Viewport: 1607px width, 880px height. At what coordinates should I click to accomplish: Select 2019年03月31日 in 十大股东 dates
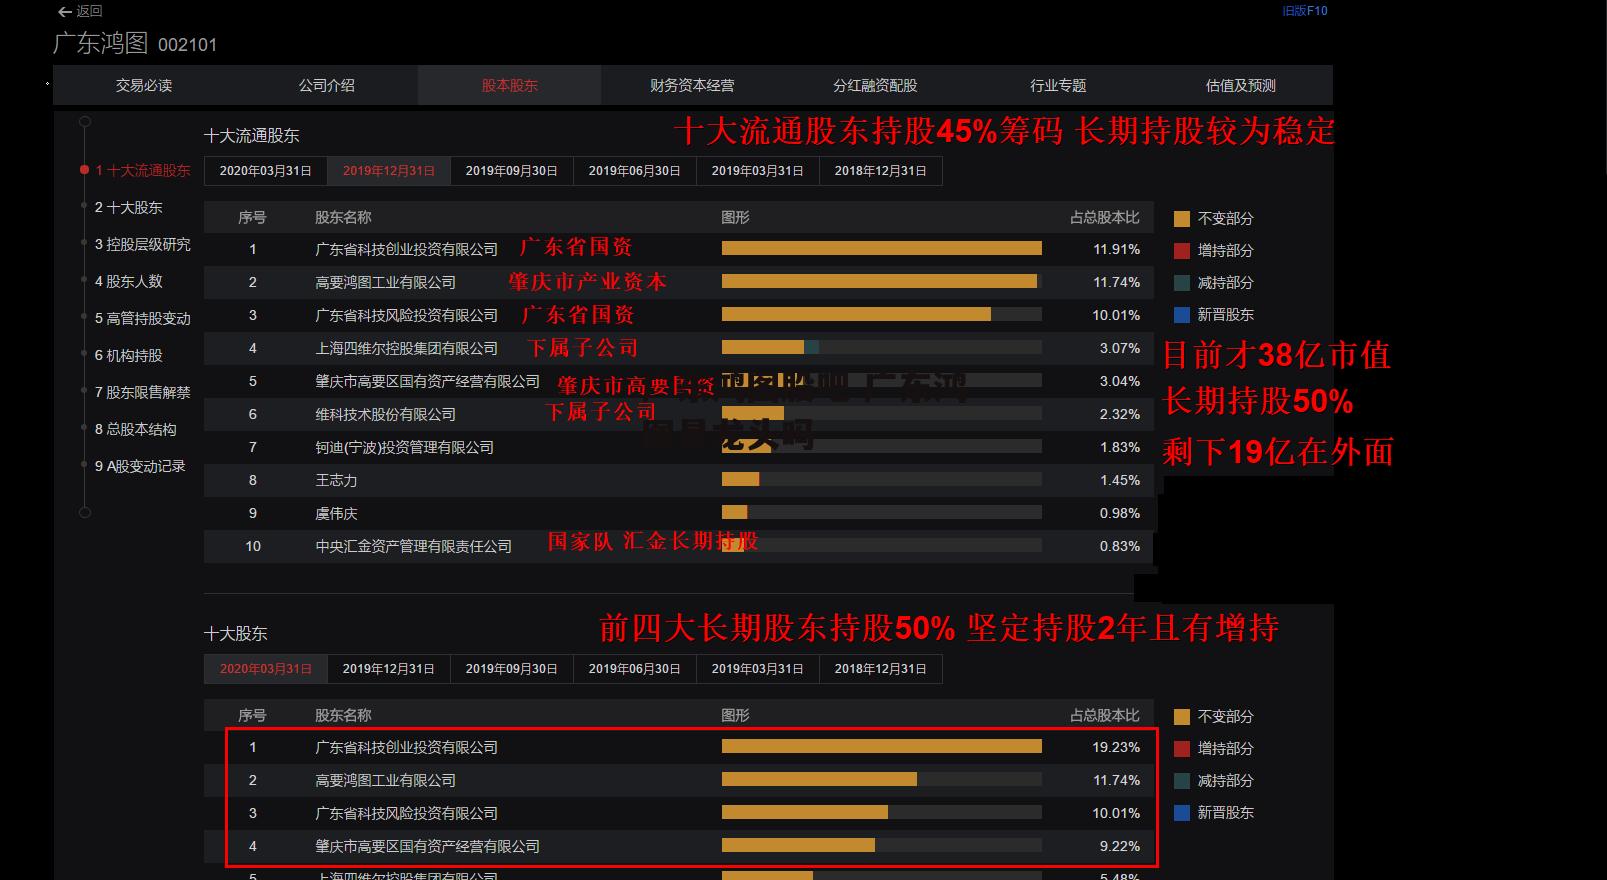point(758,669)
